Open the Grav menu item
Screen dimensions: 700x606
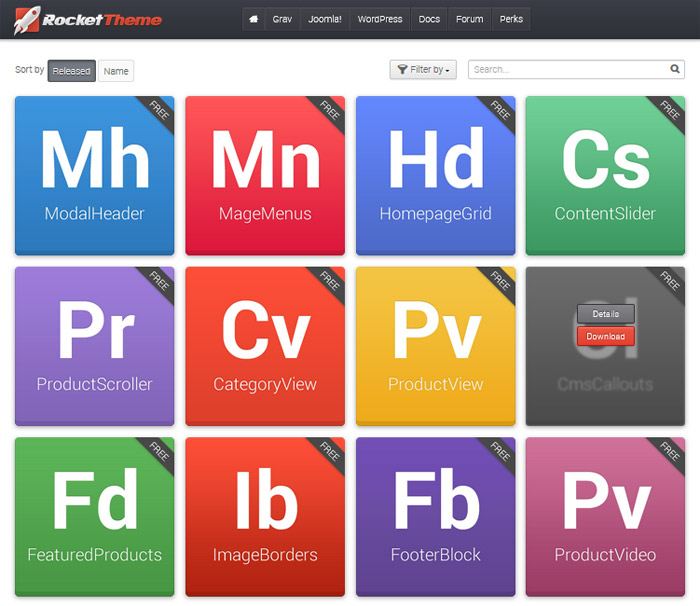tap(282, 19)
